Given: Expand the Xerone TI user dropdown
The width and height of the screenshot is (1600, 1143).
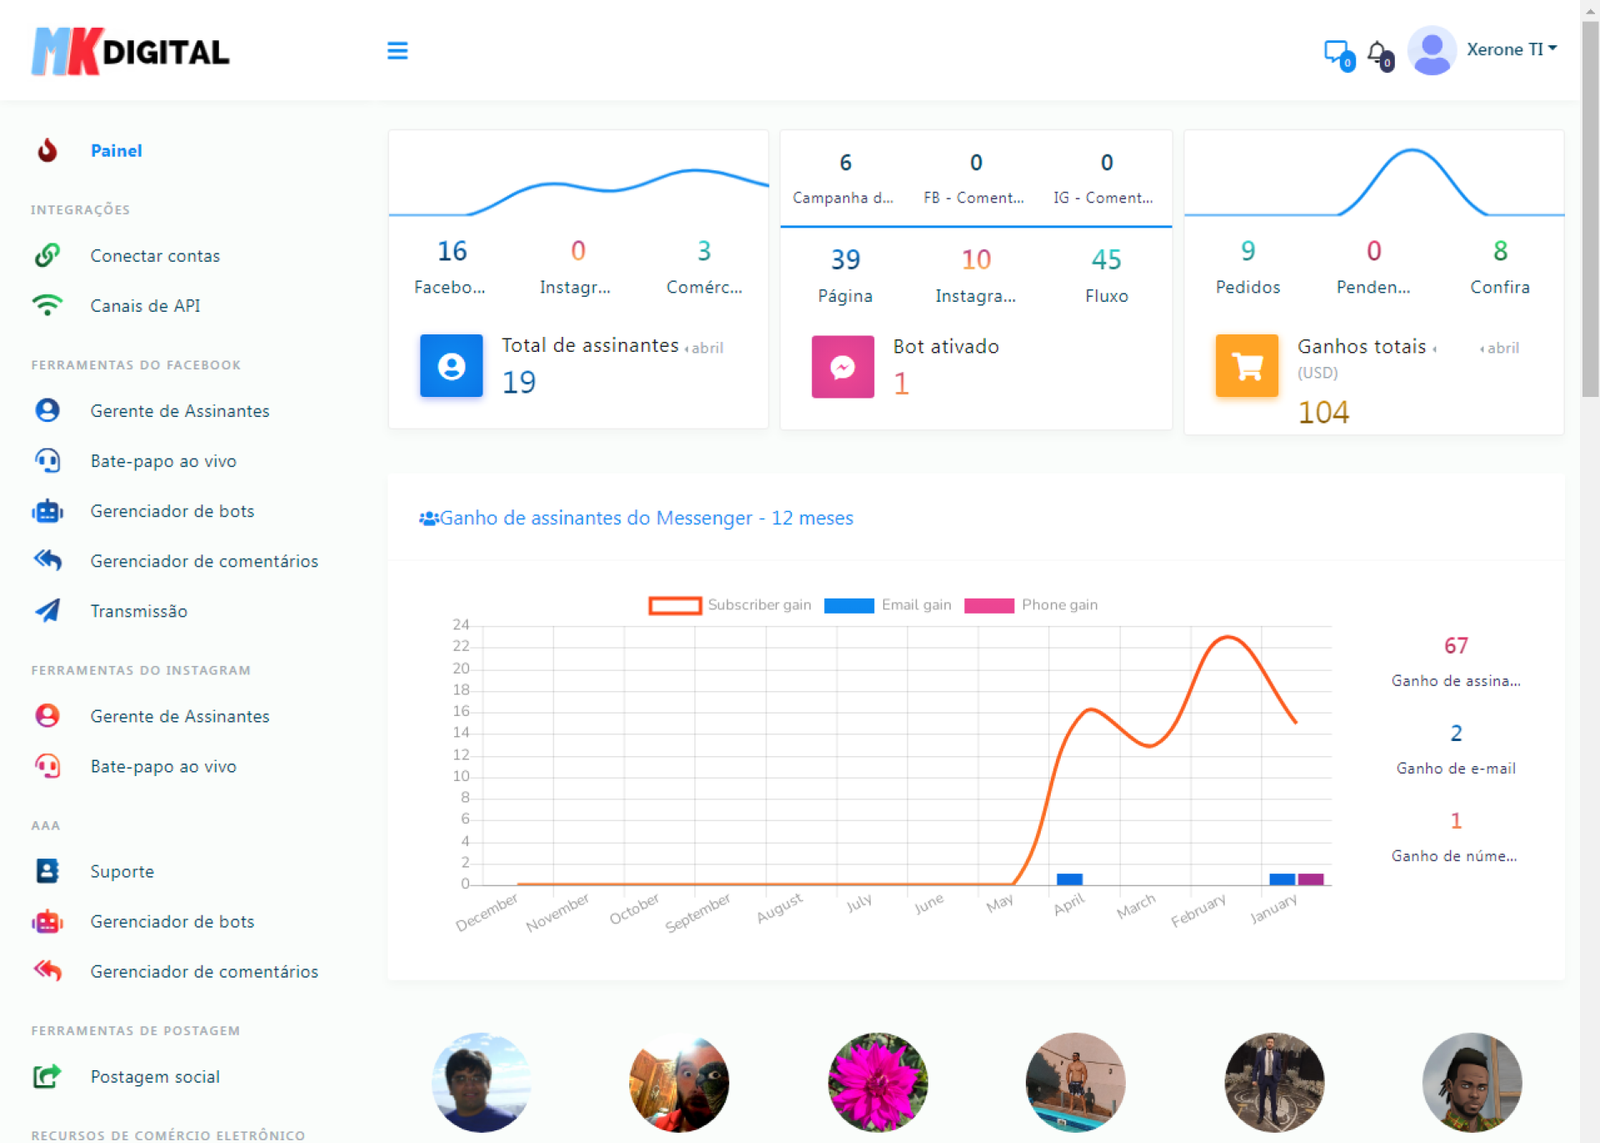Looking at the screenshot, I should 1510,50.
